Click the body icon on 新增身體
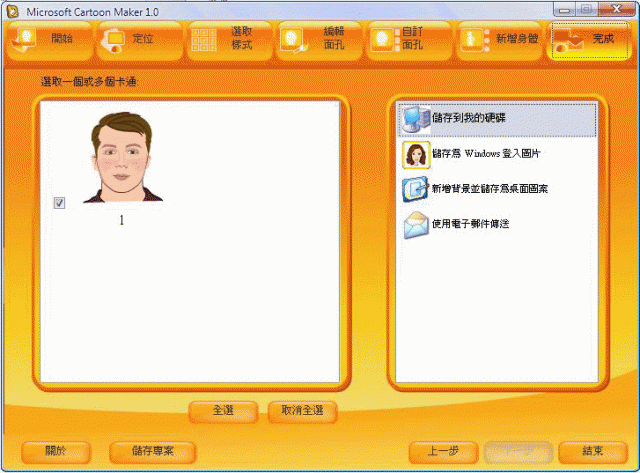This screenshot has height=473, width=640. tap(475, 40)
